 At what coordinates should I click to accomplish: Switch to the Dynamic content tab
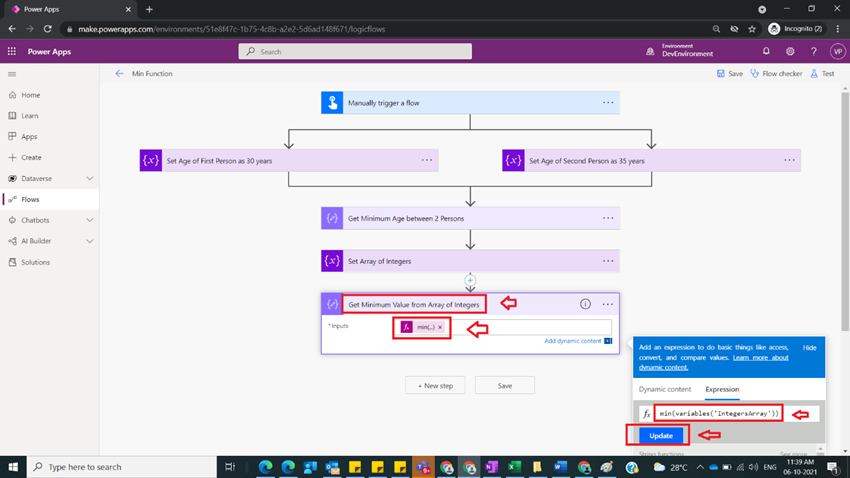[x=665, y=389]
